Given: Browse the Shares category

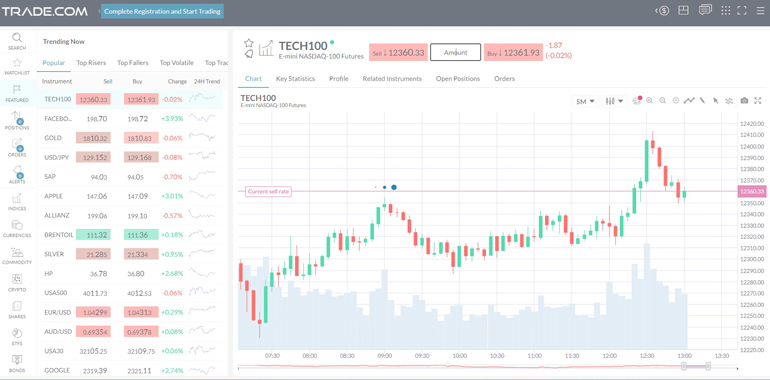Looking at the screenshot, I should tap(17, 310).
